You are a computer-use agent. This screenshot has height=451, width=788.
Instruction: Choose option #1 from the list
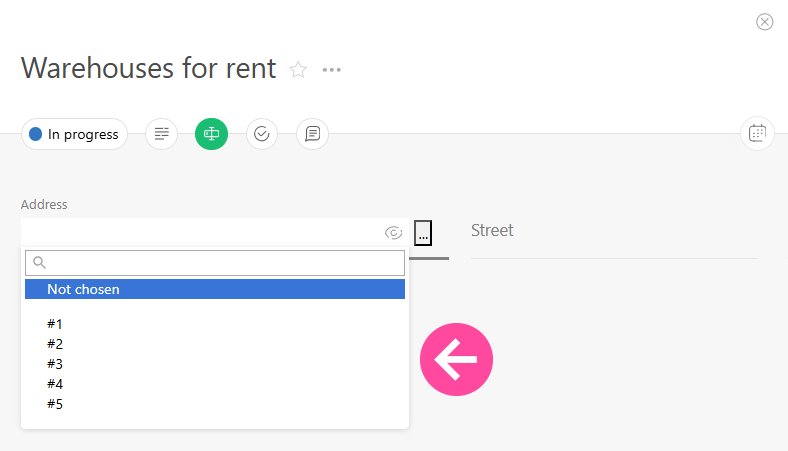[x=55, y=324]
